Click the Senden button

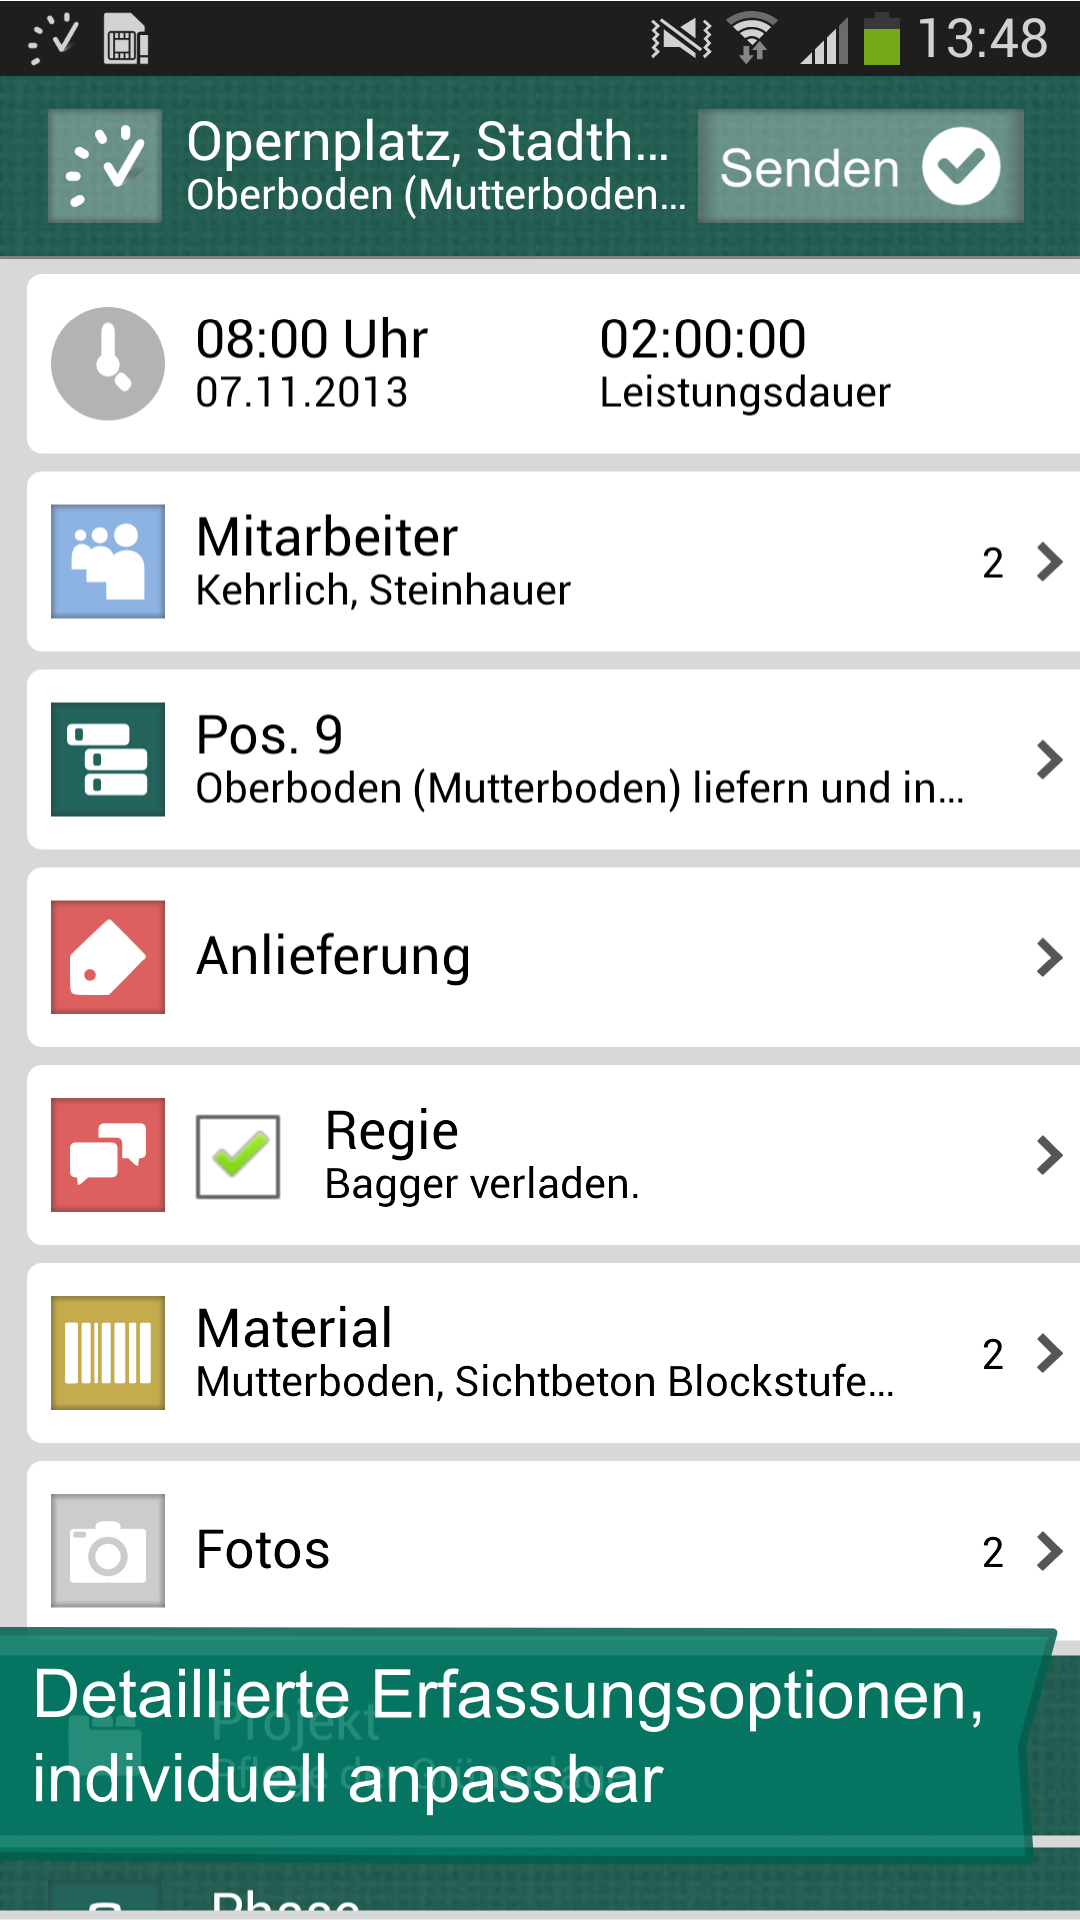(x=860, y=166)
